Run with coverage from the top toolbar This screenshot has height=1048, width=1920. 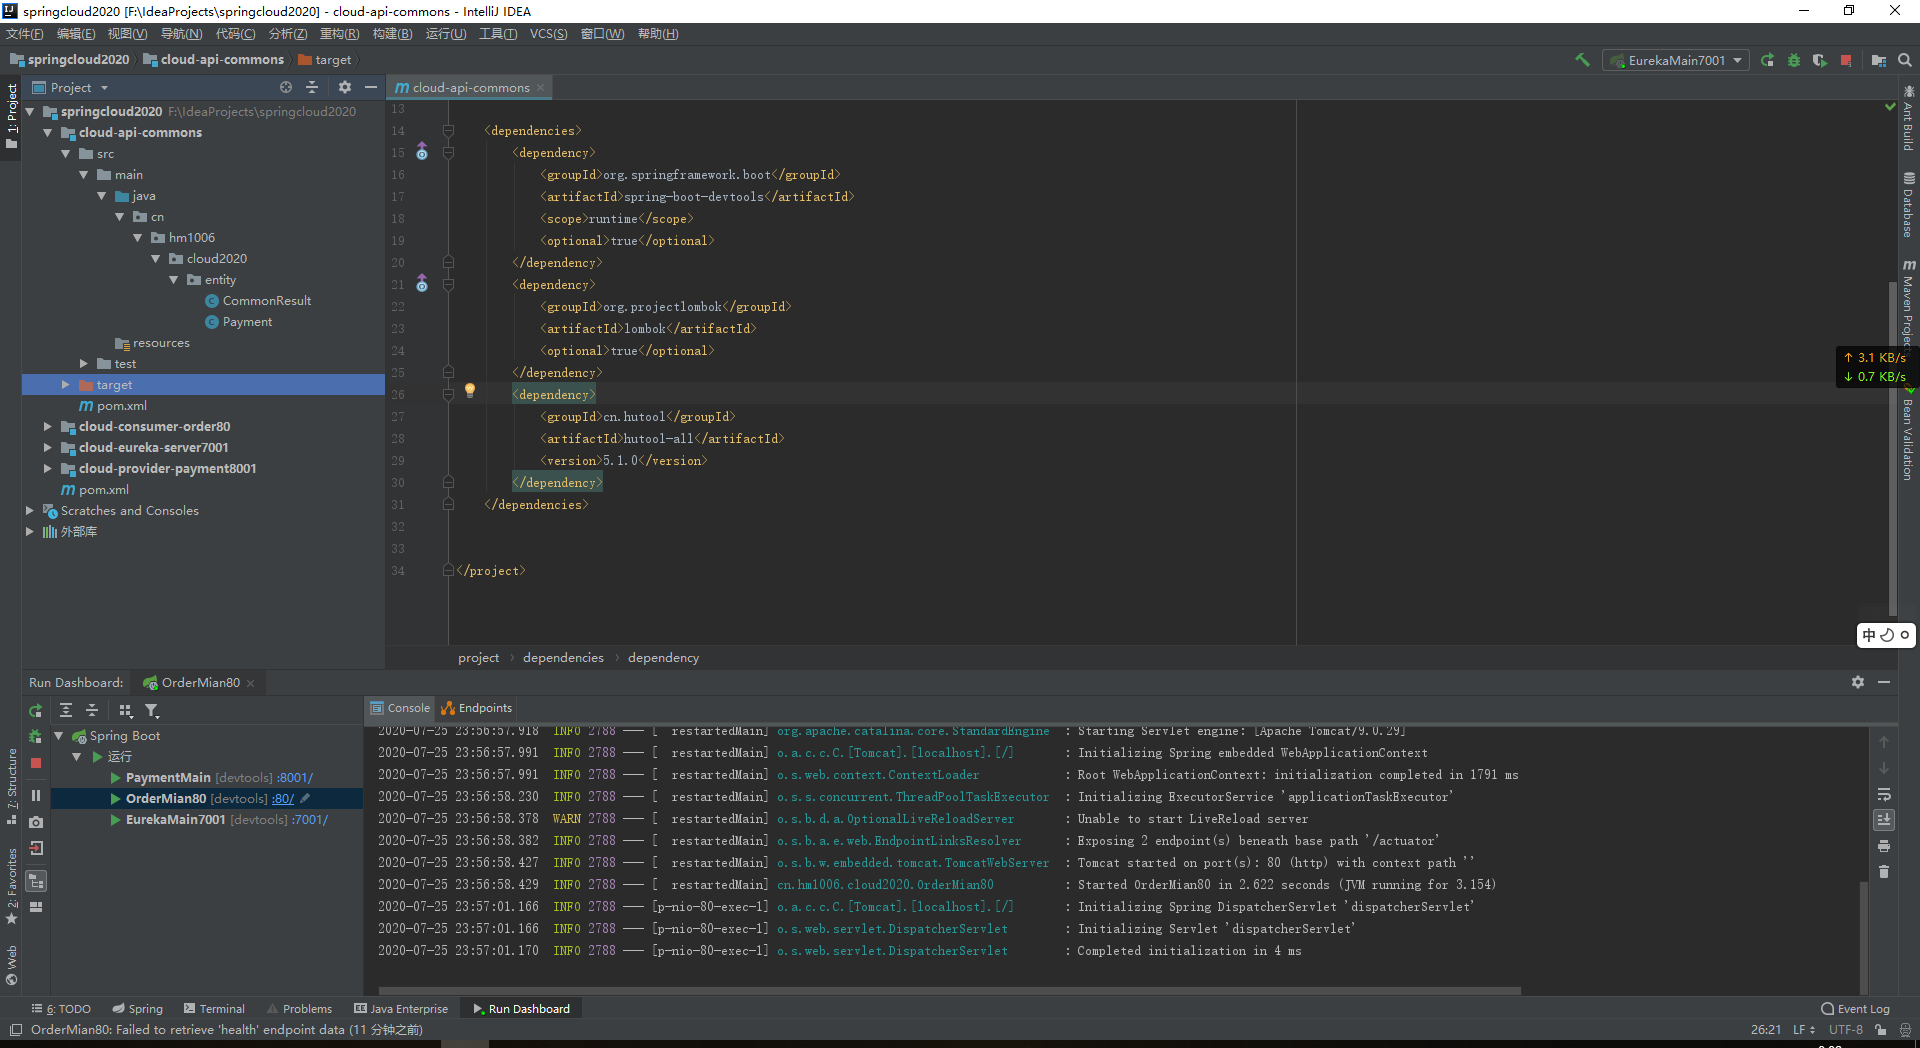[x=1819, y=60]
